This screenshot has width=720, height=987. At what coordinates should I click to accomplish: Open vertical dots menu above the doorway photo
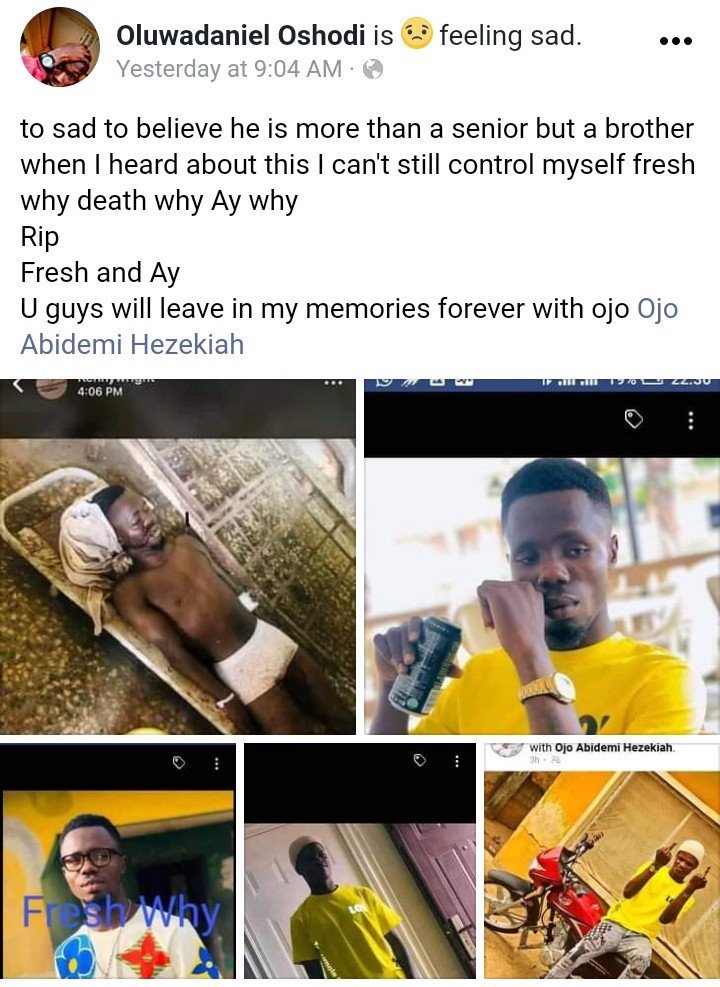coord(457,761)
